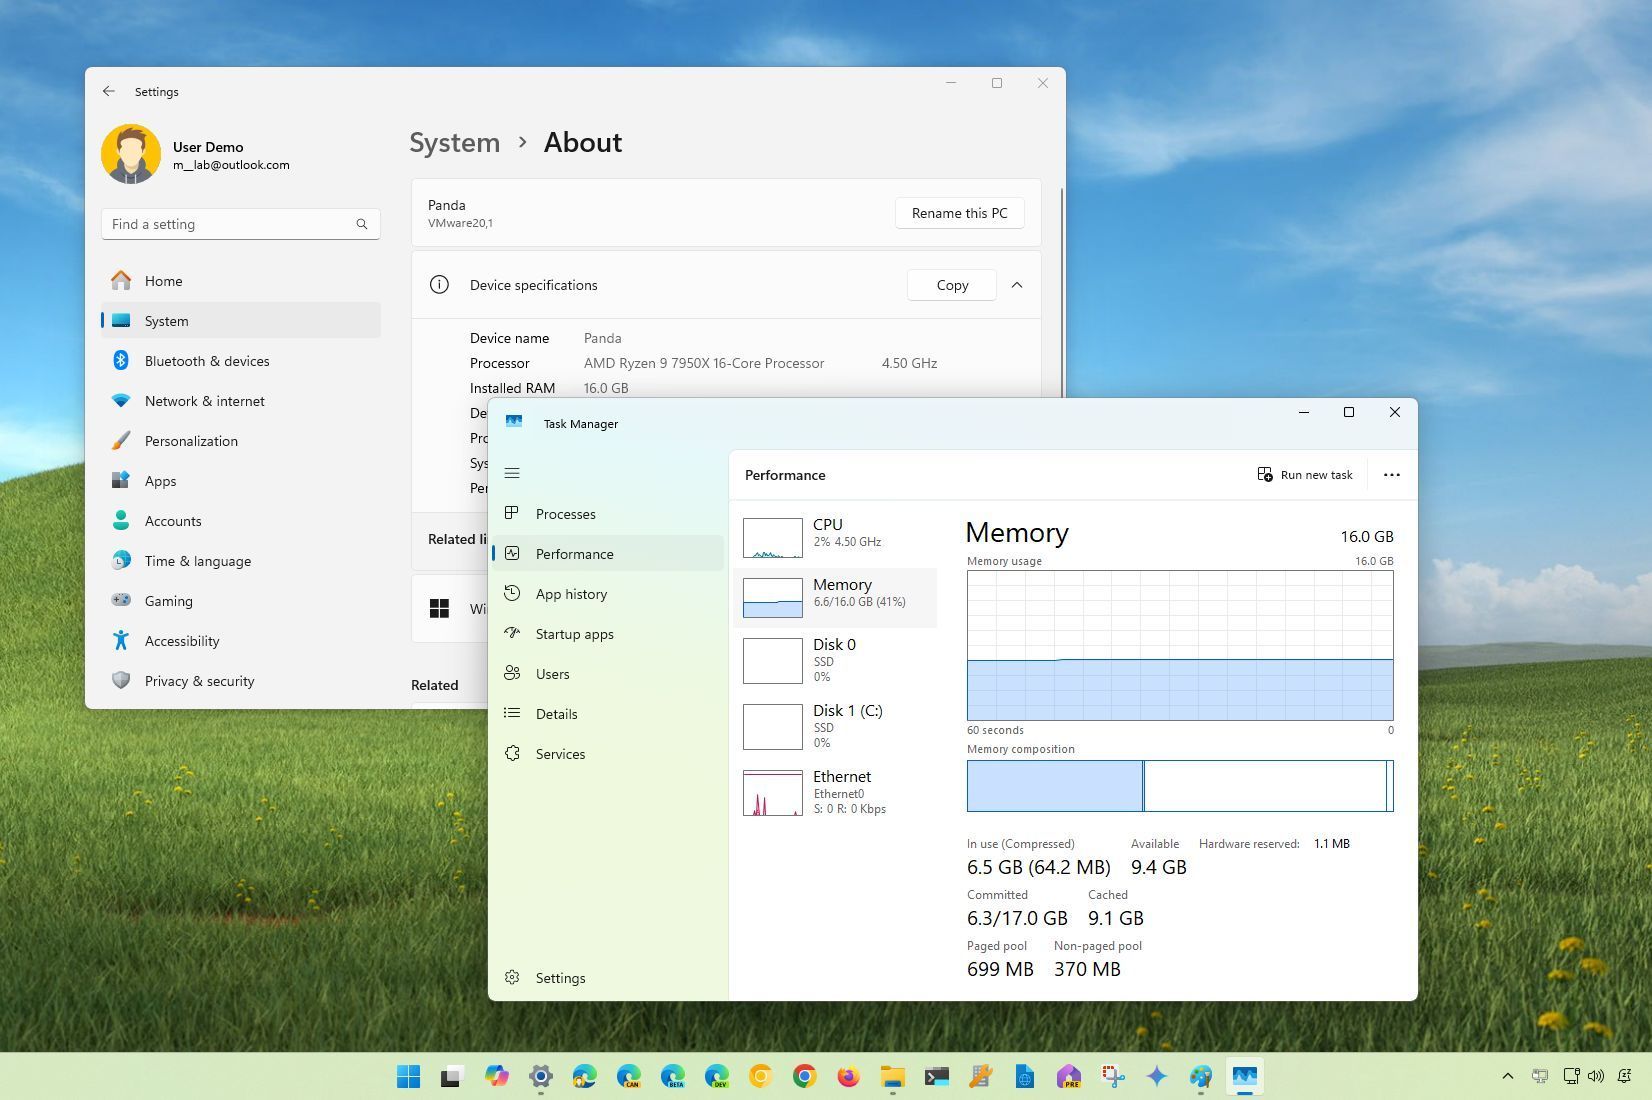Viewport: 1652px width, 1100px height.
Task: Click the Run new task icon
Action: (x=1262, y=474)
